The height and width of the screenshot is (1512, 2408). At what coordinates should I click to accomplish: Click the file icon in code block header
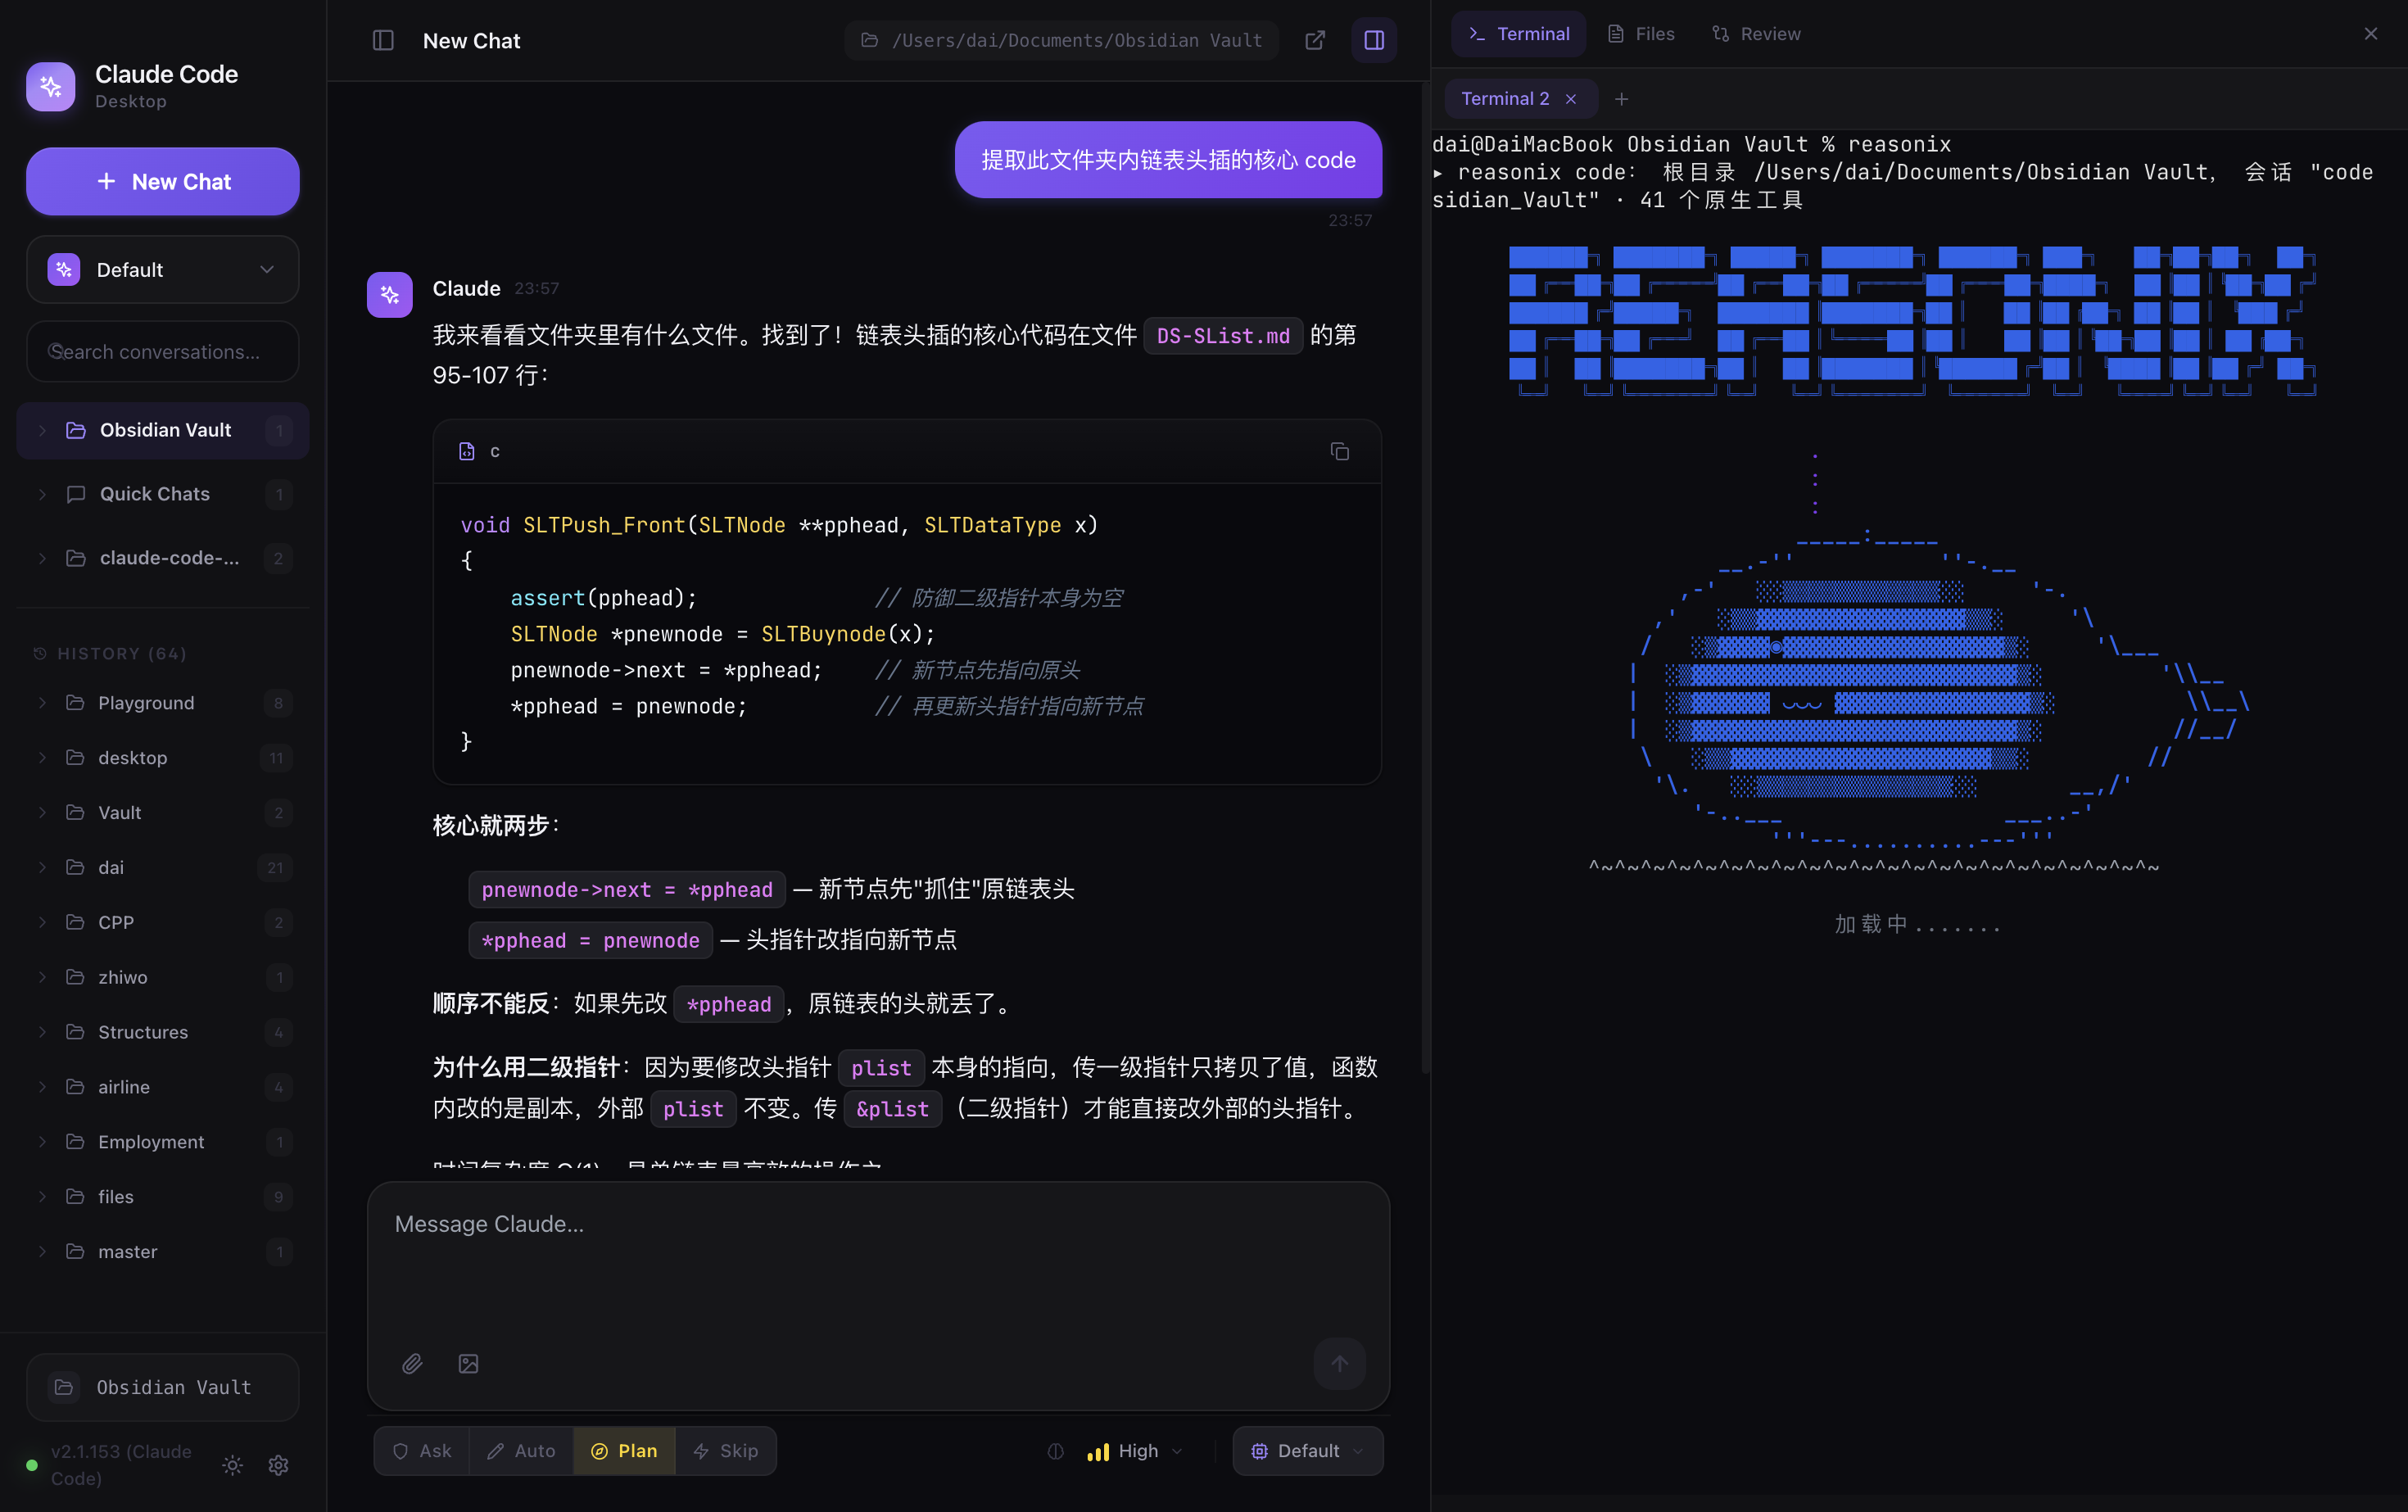pyautogui.click(x=466, y=452)
